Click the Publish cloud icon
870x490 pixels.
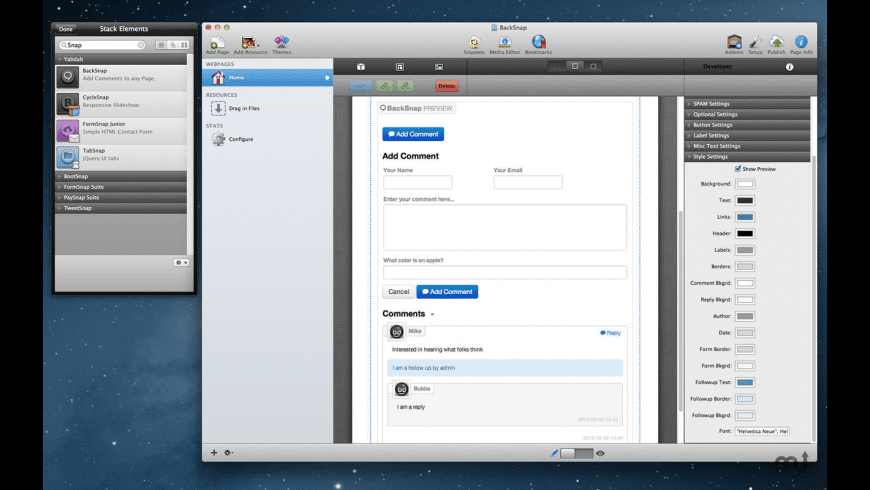[x=776, y=42]
